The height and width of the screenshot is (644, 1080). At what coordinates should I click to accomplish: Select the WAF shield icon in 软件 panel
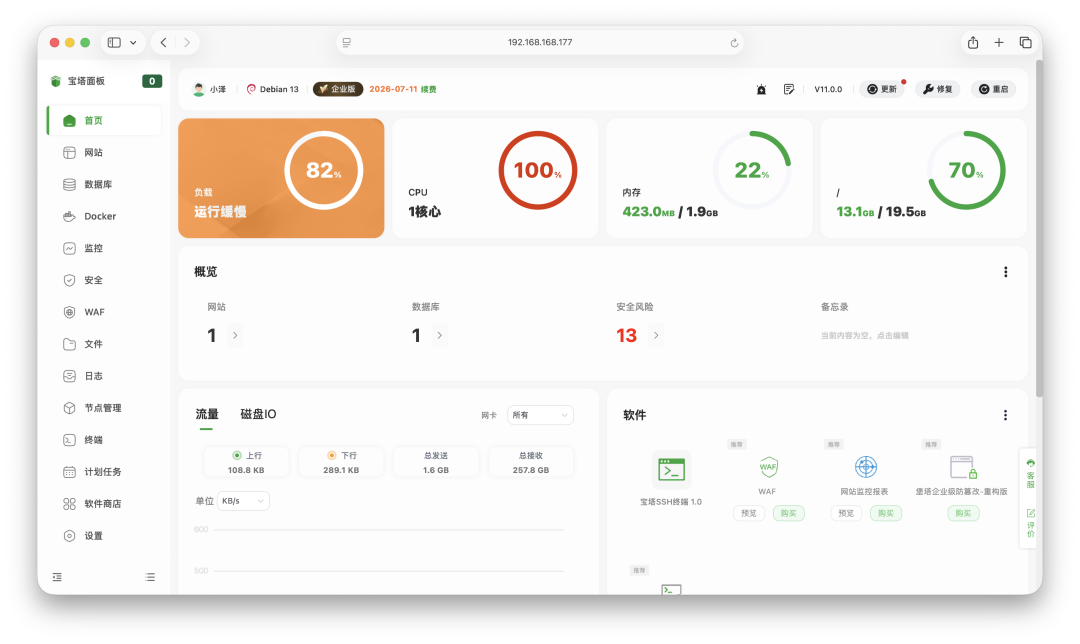coord(767,467)
